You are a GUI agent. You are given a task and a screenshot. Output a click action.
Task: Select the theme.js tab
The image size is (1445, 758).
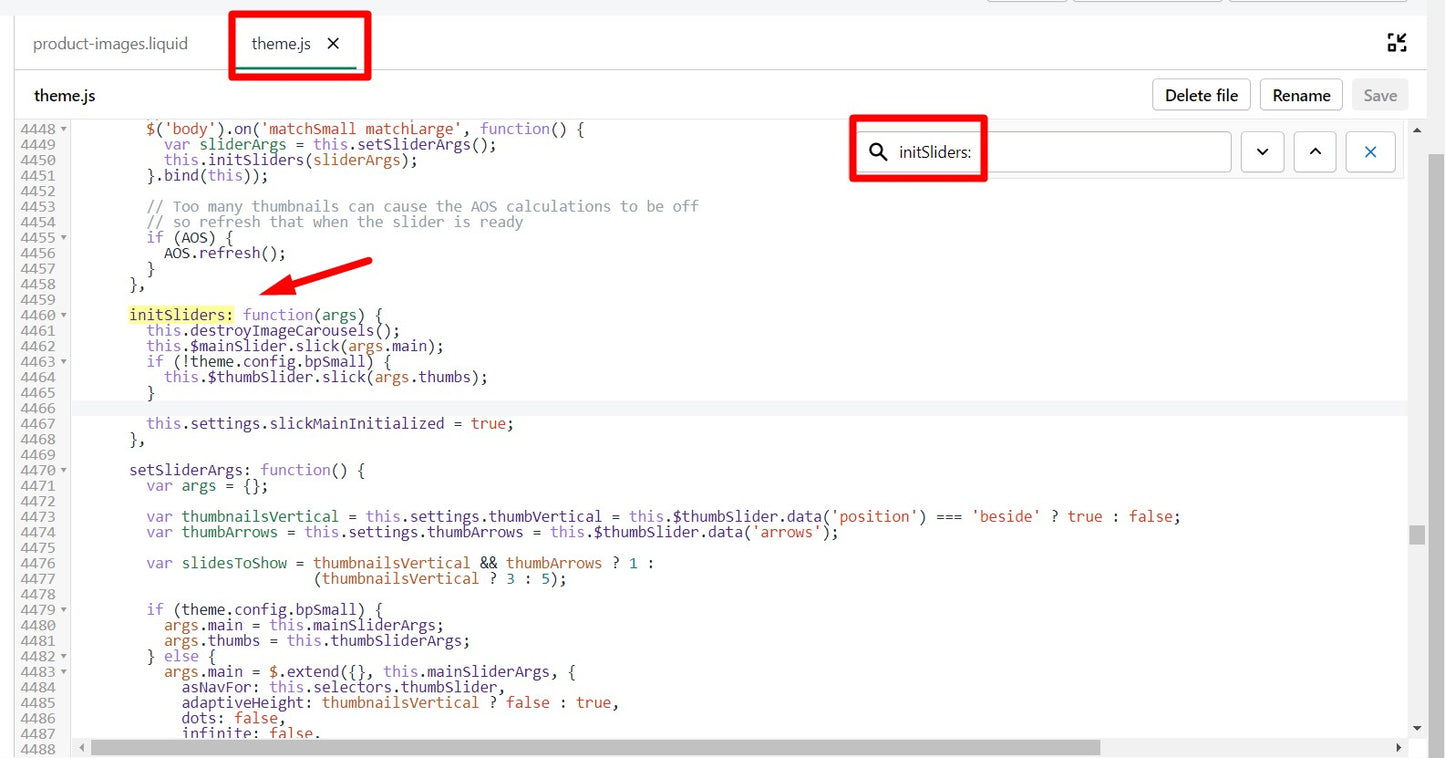(x=280, y=44)
